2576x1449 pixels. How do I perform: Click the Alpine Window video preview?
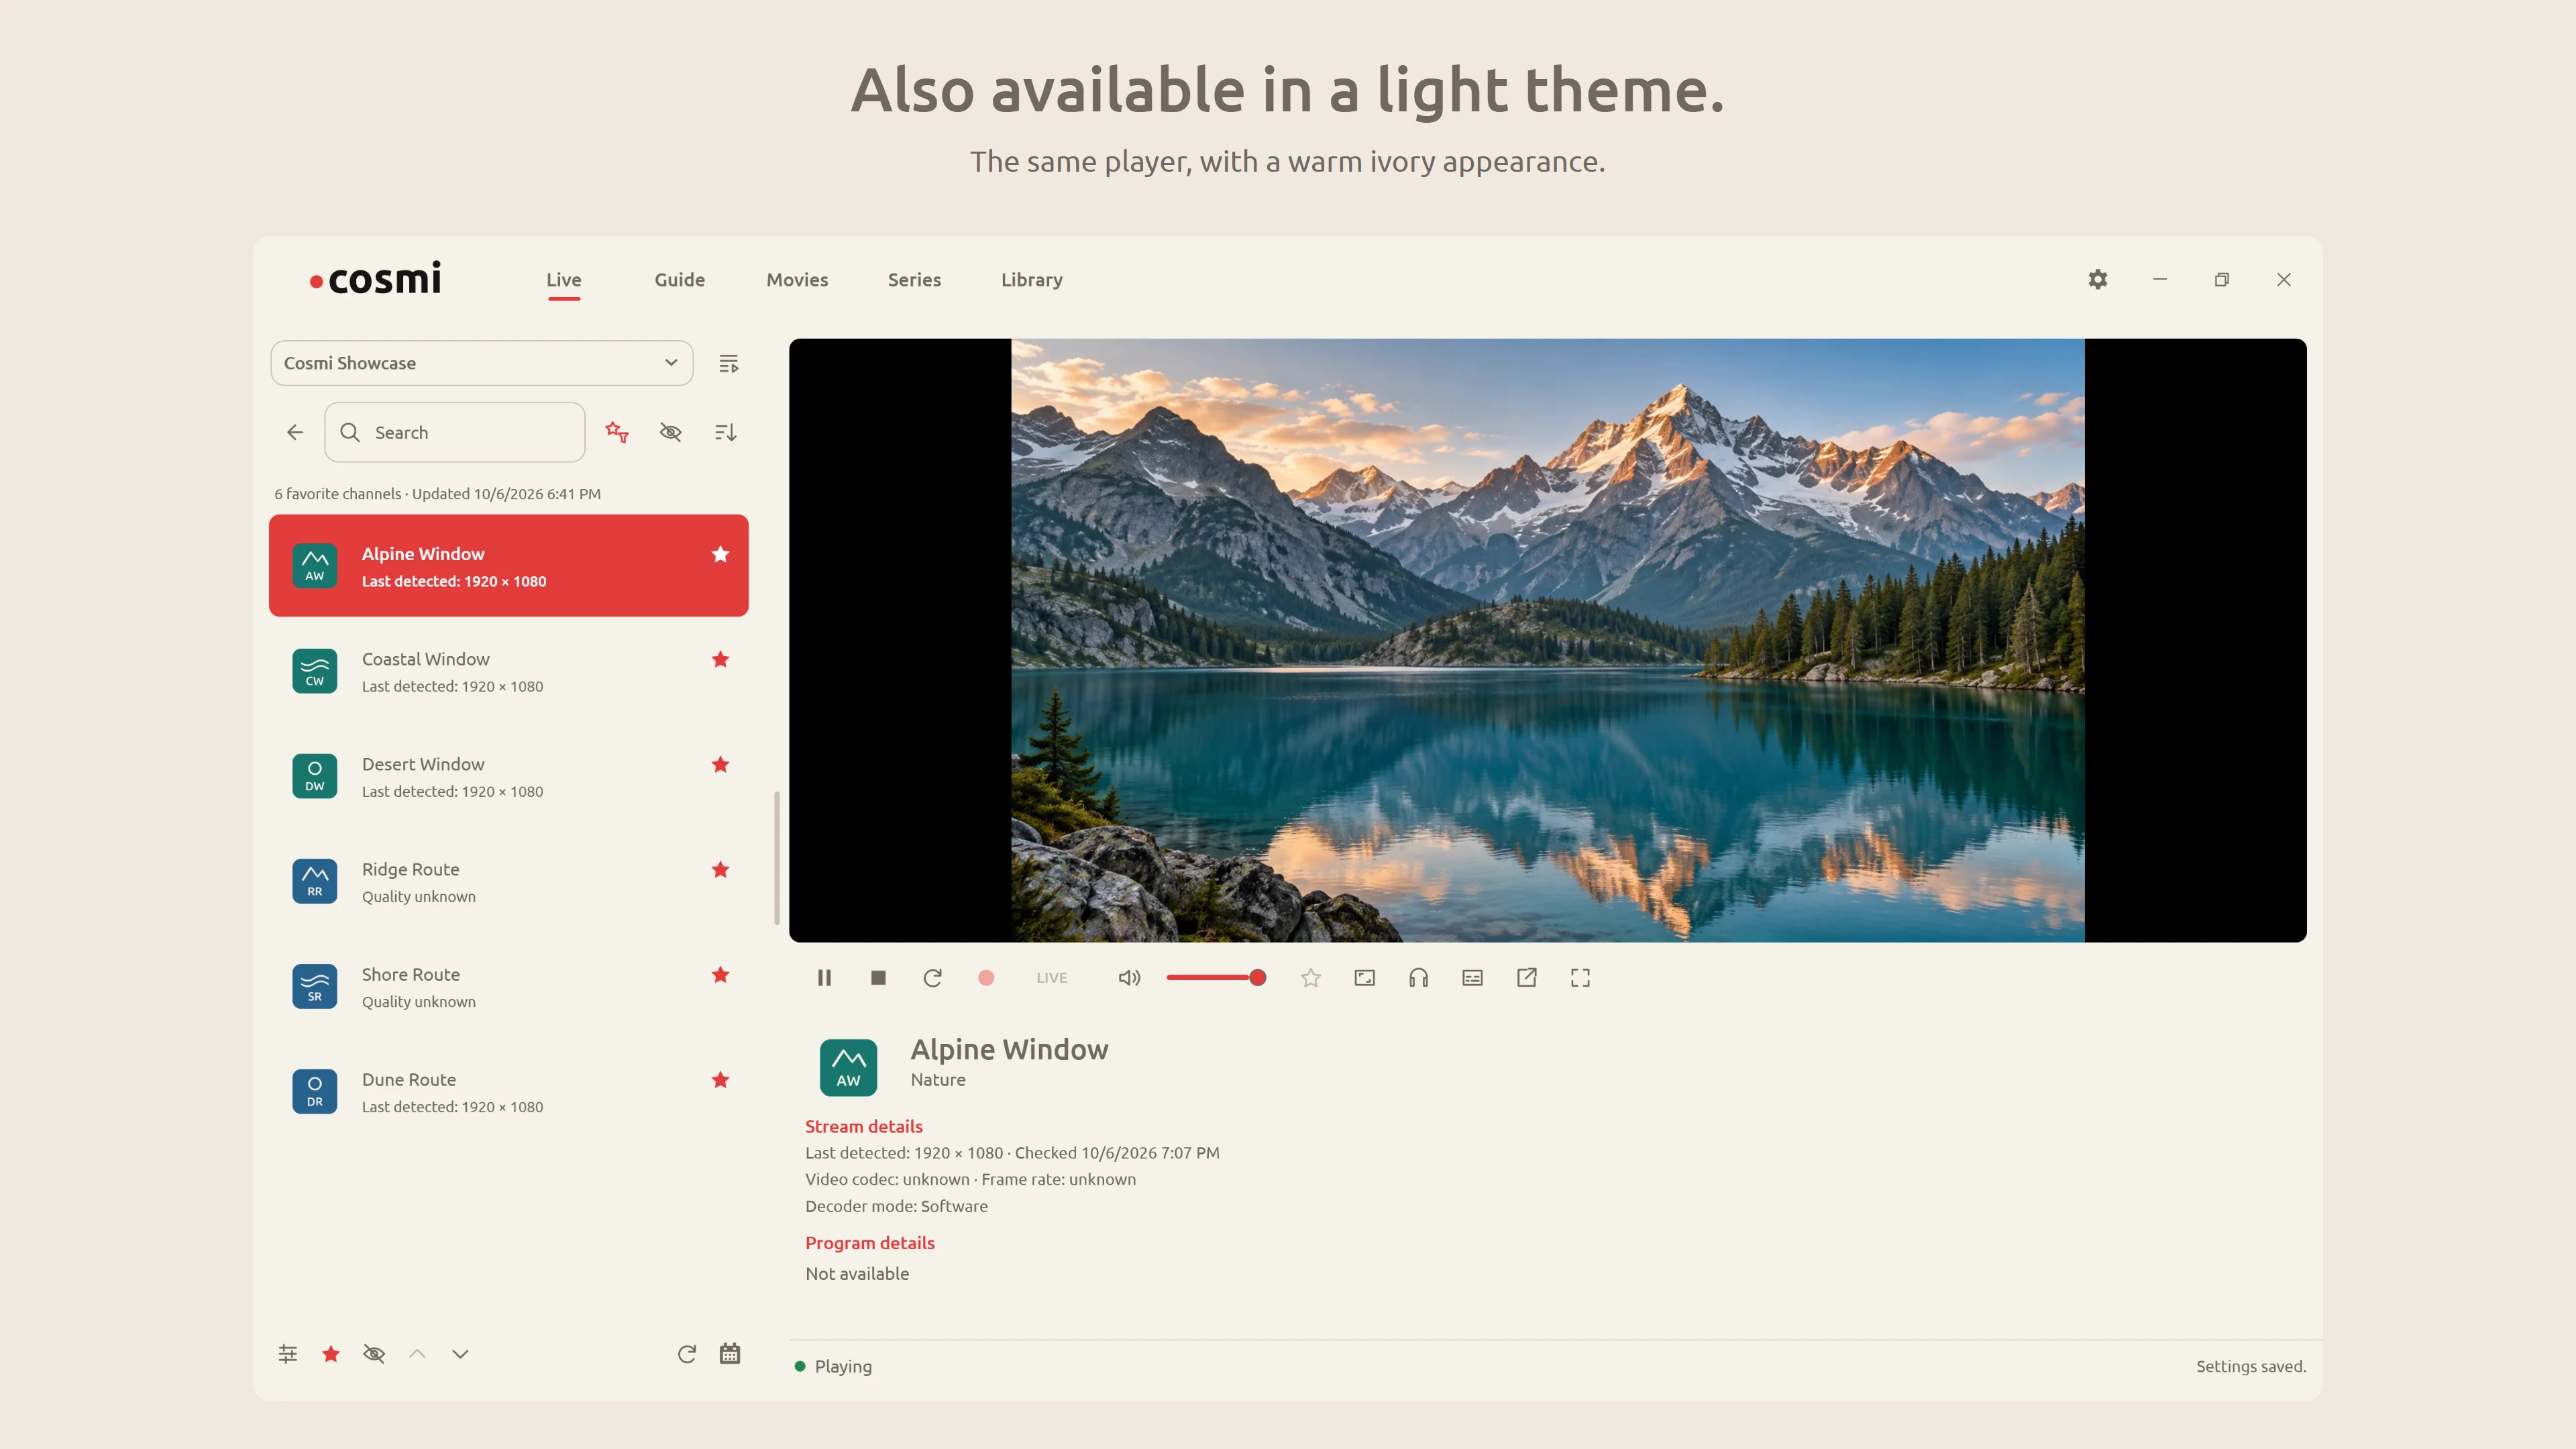click(x=1547, y=640)
